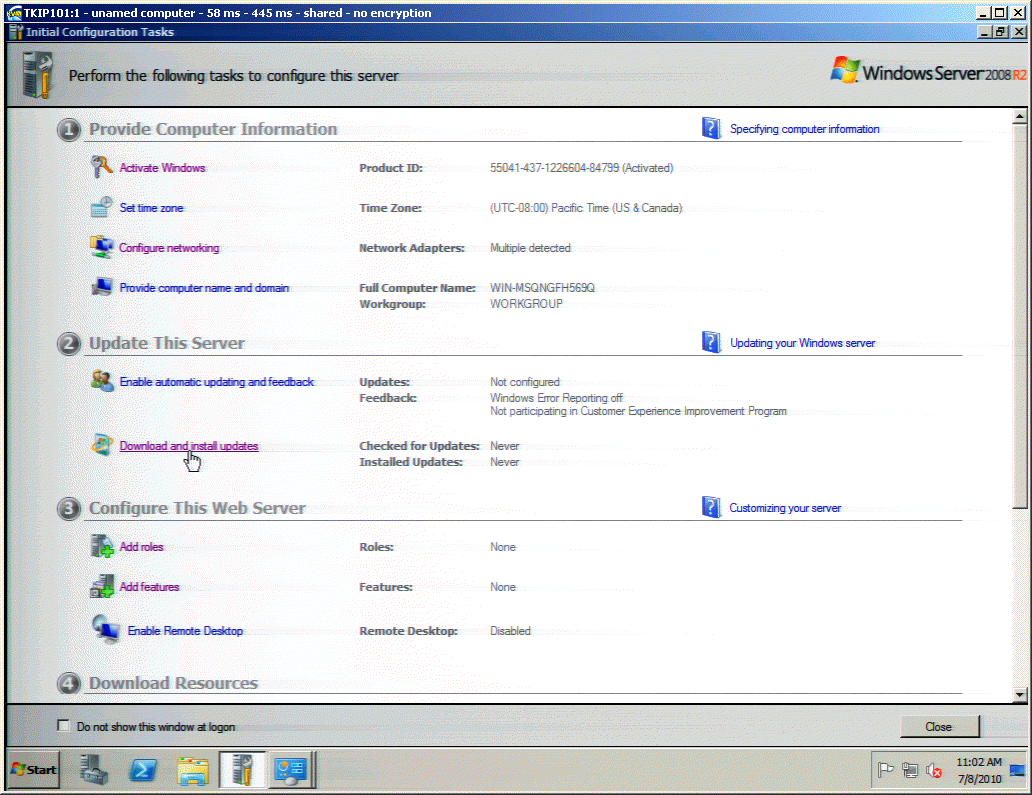Click the computer name and domain icon
This screenshot has width=1032, height=795.
101,287
